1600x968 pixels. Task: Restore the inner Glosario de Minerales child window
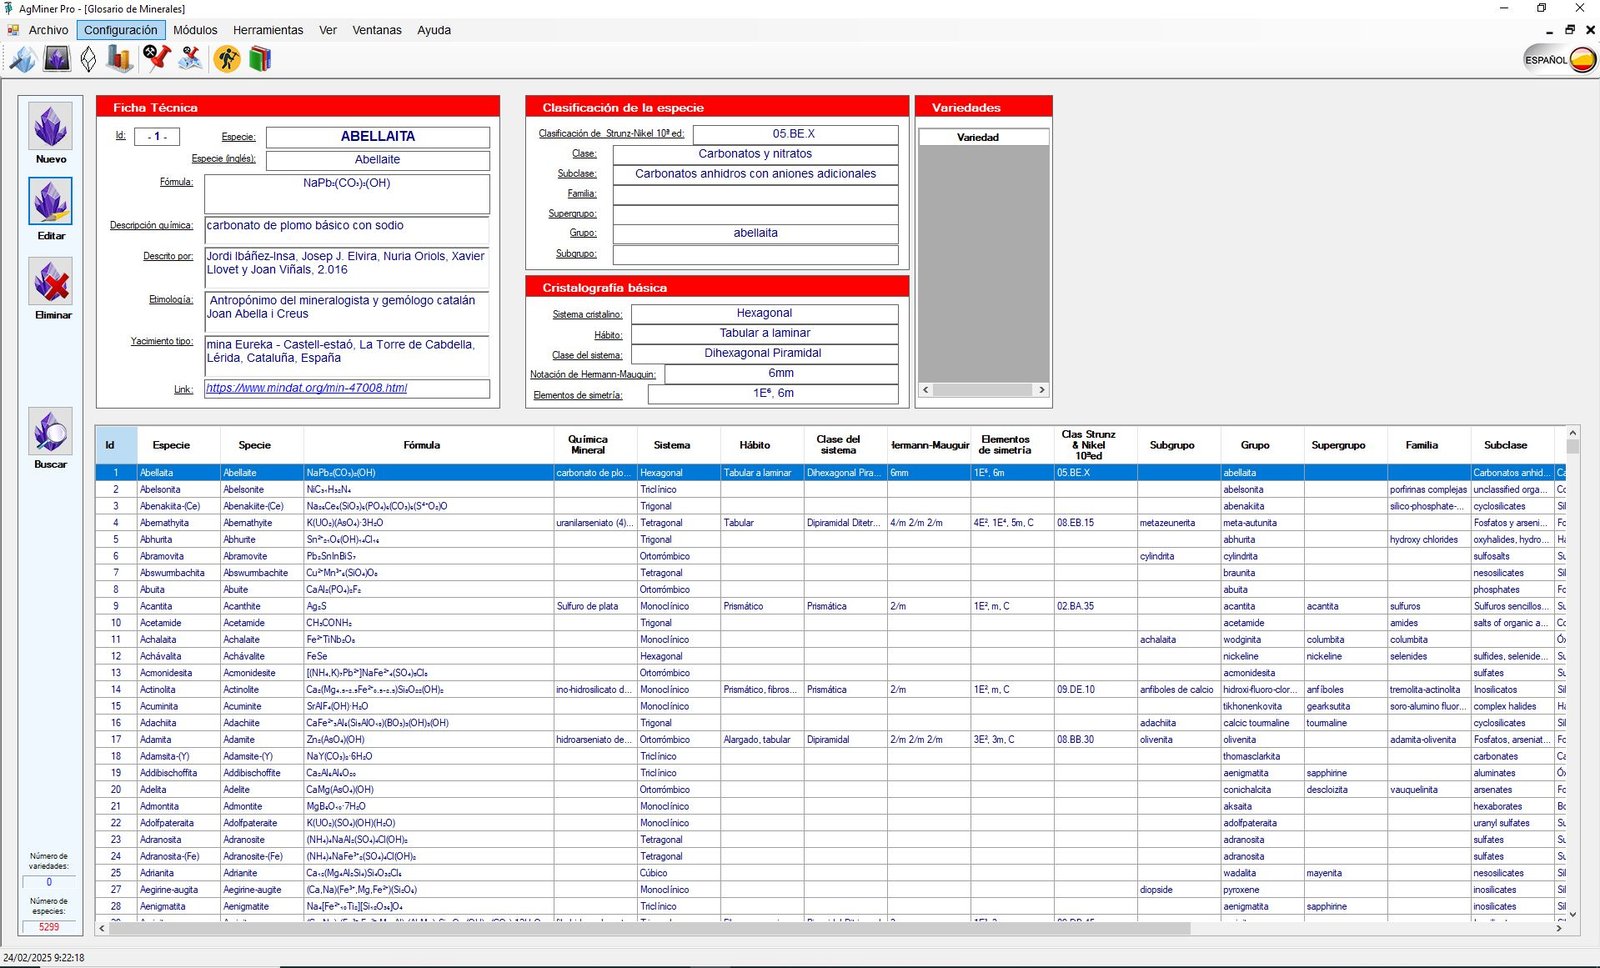pos(1570,30)
